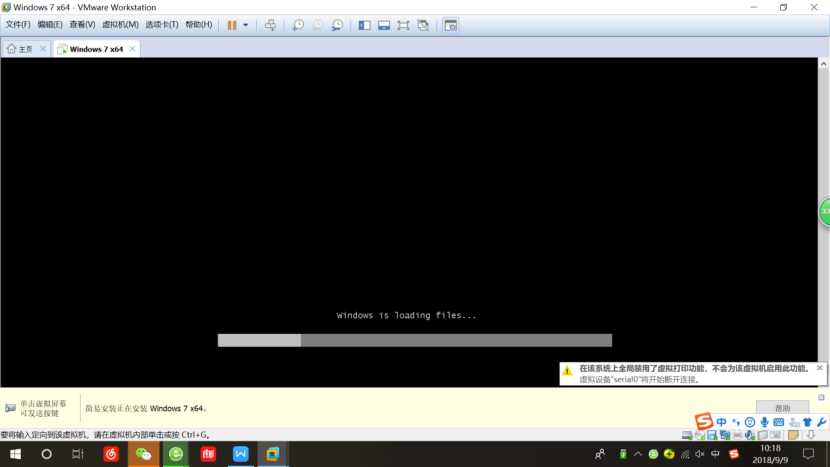Screen dimensions: 830x467
Task: Switch to the 主页 home tab
Action: (x=20, y=49)
